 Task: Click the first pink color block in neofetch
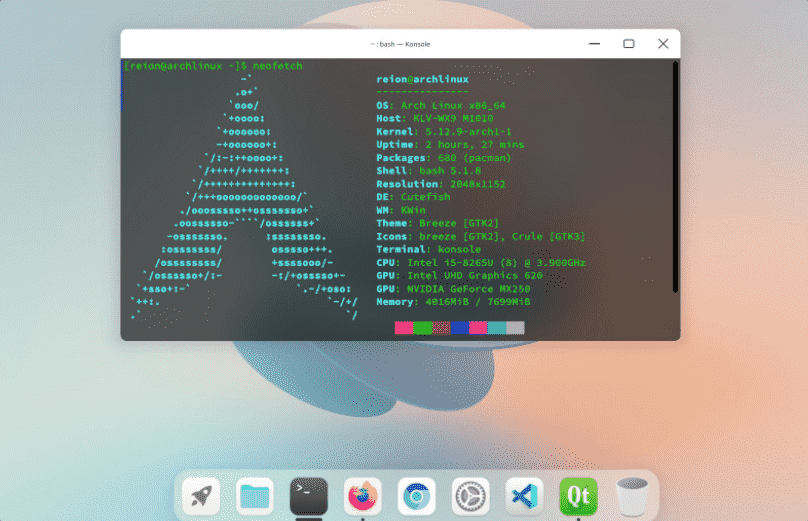click(x=403, y=328)
